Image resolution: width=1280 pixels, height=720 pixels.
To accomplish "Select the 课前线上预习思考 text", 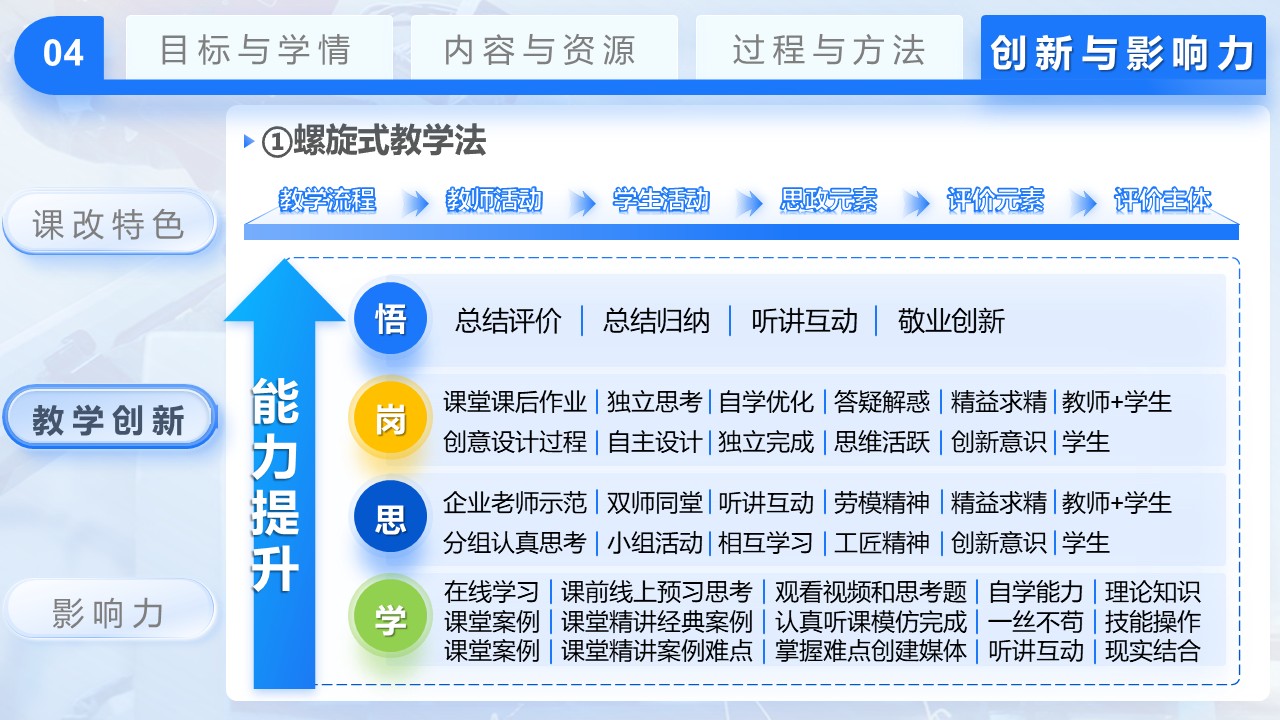I will click(x=657, y=592).
